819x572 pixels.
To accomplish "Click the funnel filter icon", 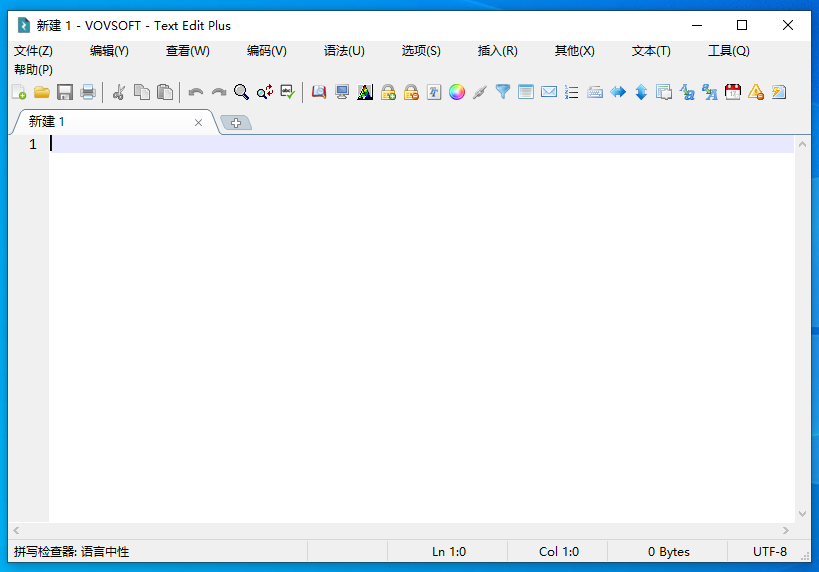I will (503, 92).
